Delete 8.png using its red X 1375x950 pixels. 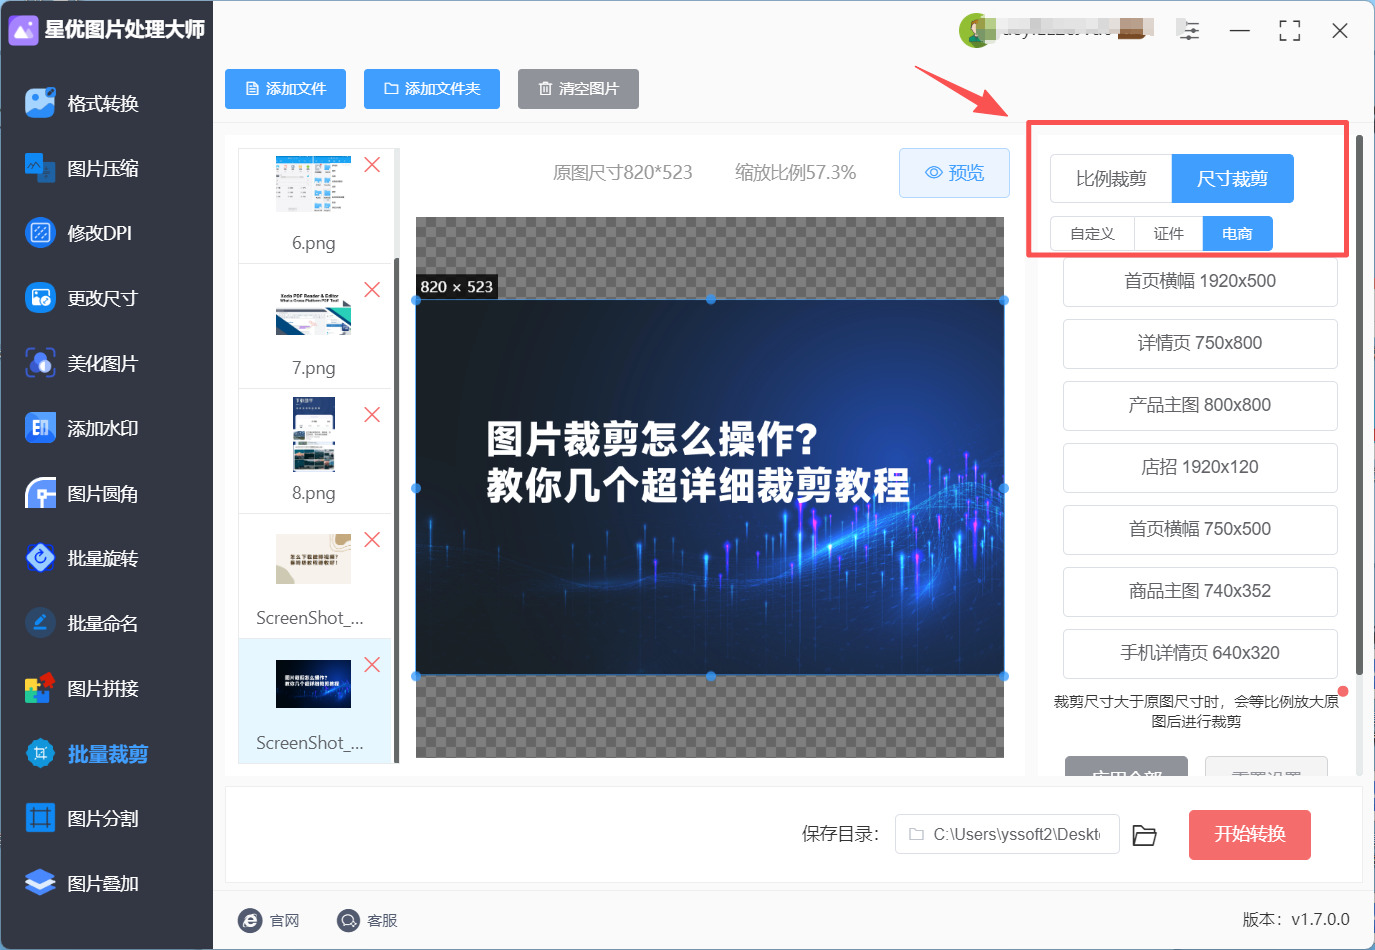tap(372, 415)
